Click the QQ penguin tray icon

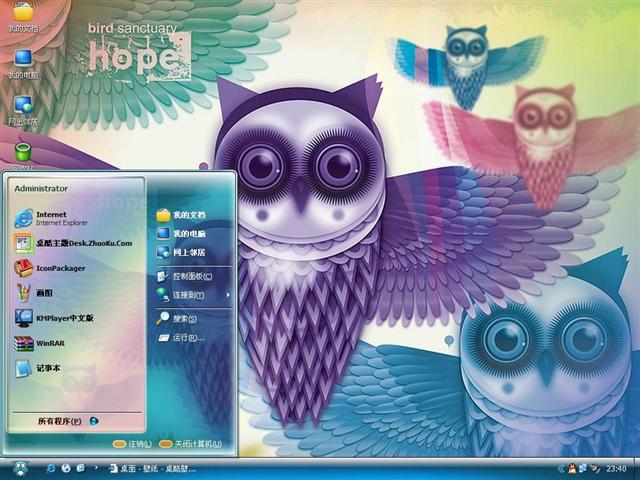(x=571, y=469)
